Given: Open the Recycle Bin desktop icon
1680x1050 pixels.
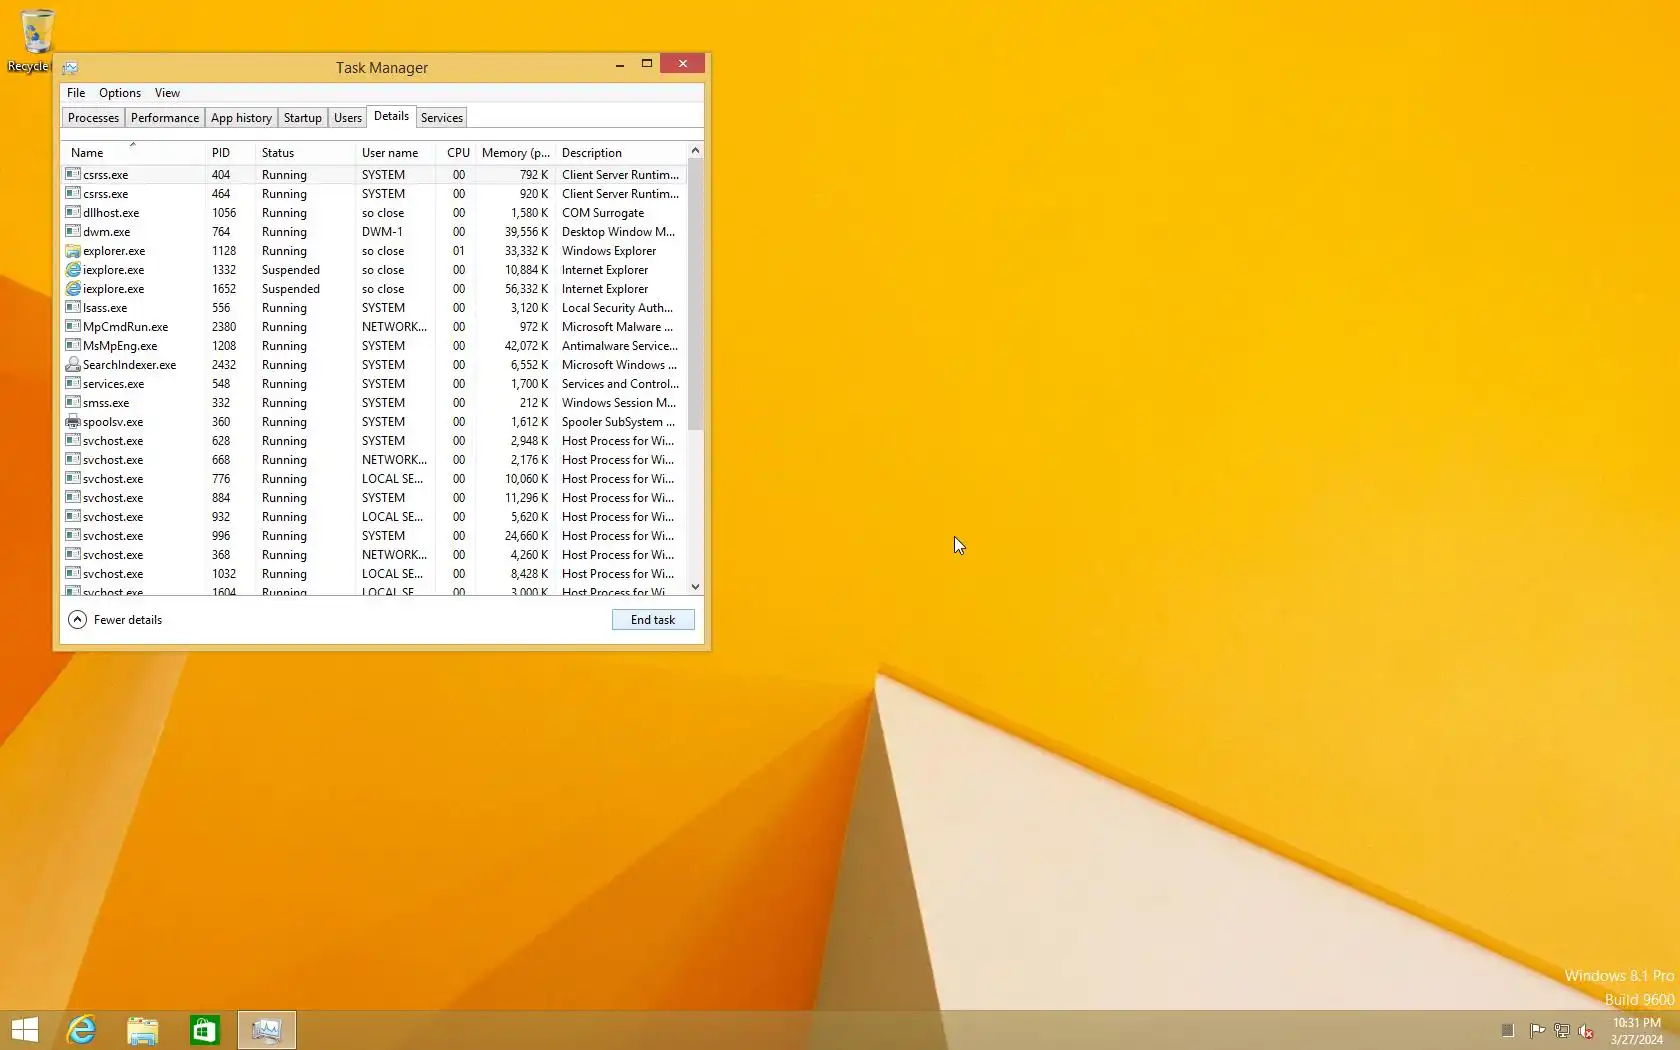Looking at the screenshot, I should [36, 41].
